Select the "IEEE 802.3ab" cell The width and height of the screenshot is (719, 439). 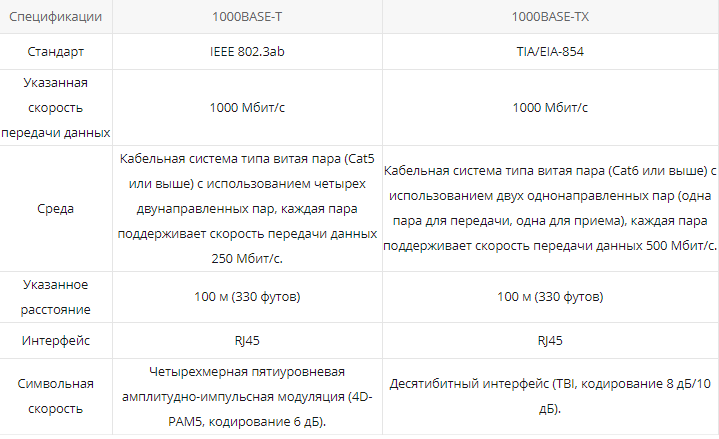247,51
